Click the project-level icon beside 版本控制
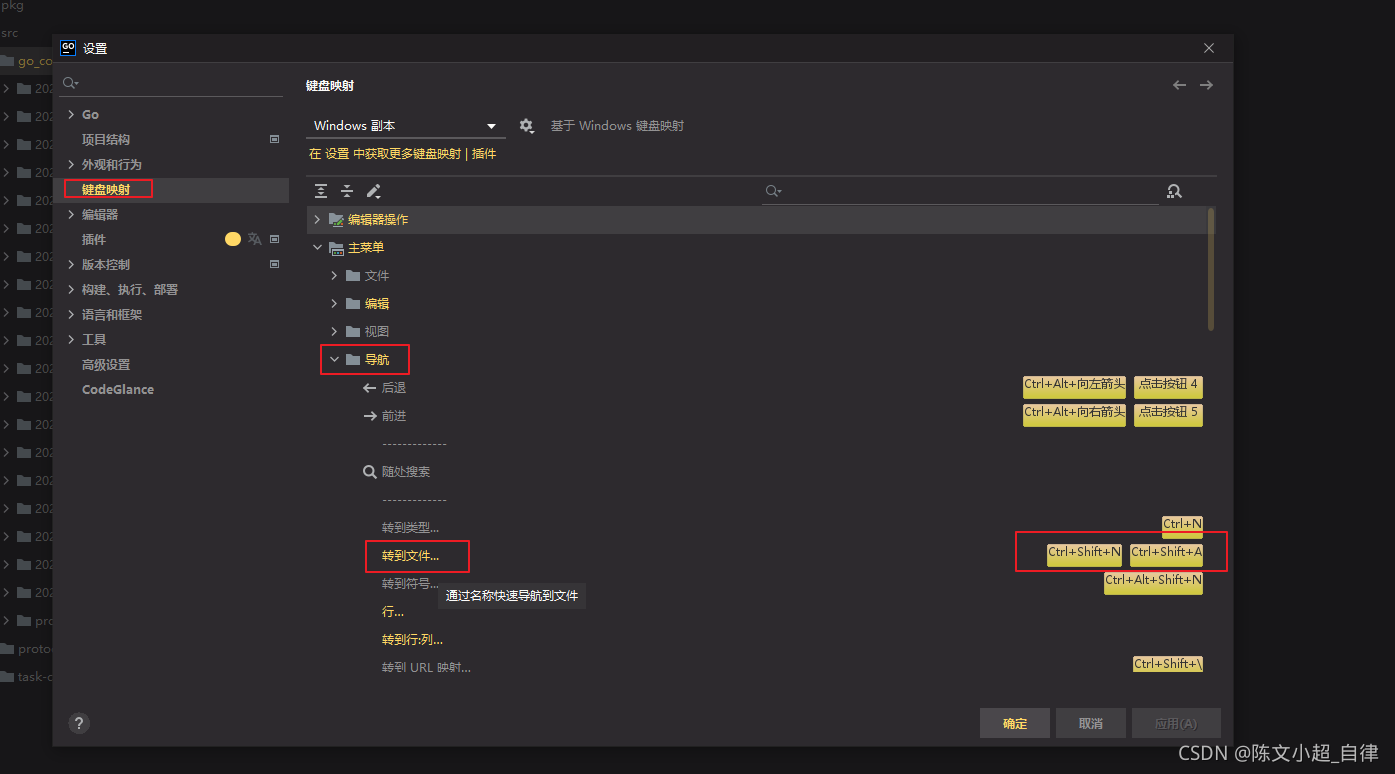Viewport: 1395px width, 774px height. click(x=274, y=264)
